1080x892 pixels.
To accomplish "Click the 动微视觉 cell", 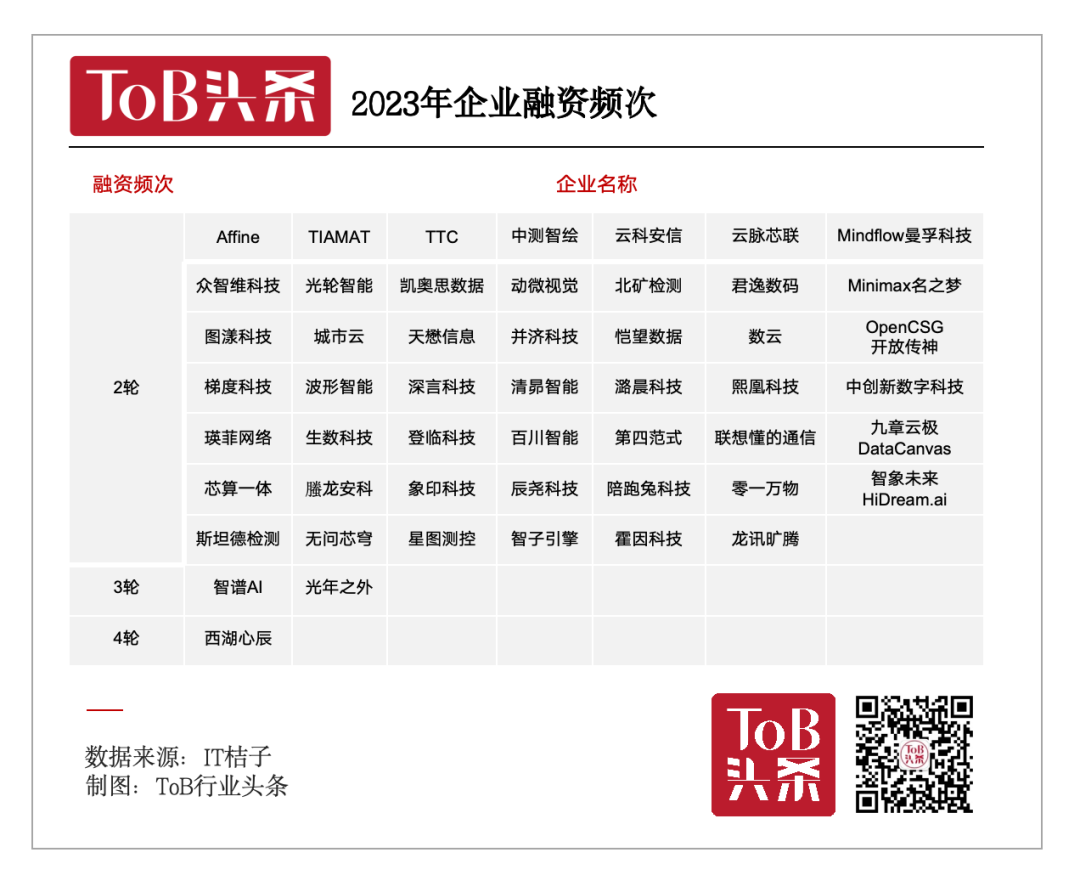I will [544, 286].
